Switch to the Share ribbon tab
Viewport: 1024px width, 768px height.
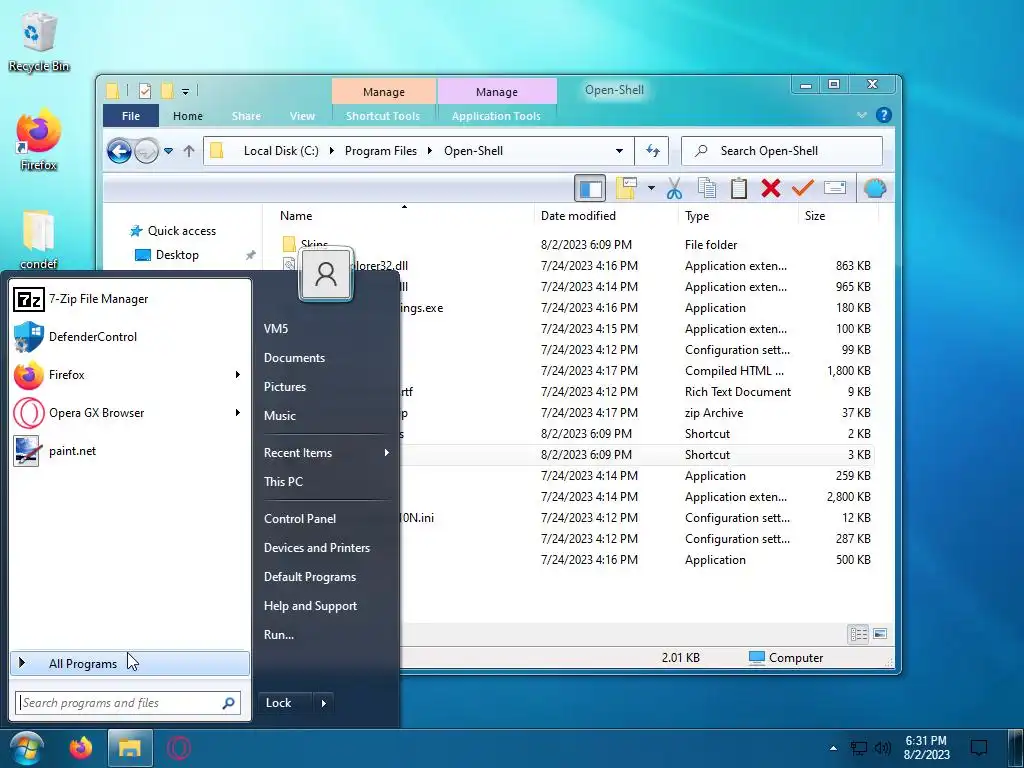point(246,116)
